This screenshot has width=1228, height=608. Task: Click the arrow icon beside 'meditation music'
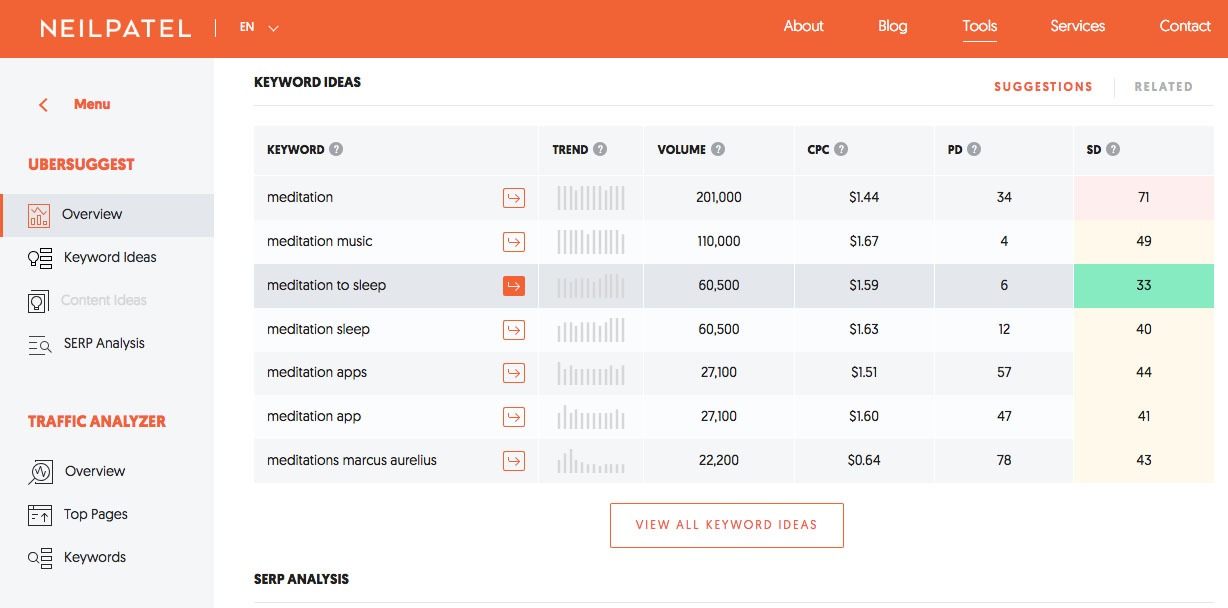point(513,241)
